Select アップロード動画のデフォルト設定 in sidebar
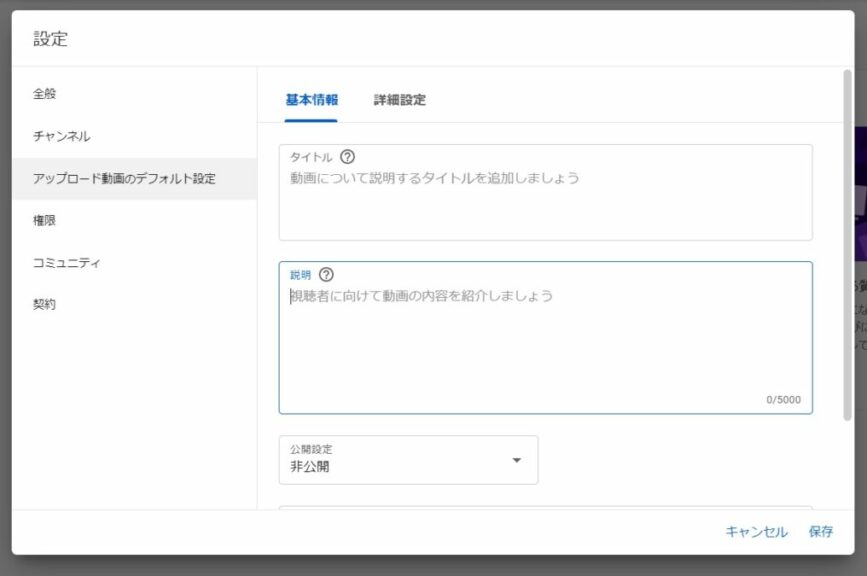 point(124,179)
